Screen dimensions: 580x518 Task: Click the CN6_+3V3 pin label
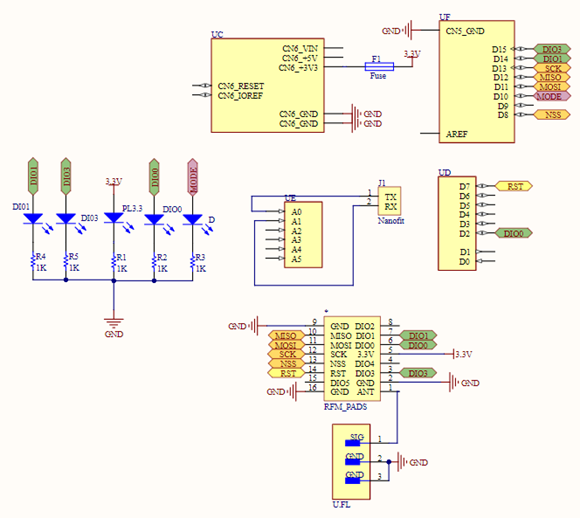pos(298,68)
